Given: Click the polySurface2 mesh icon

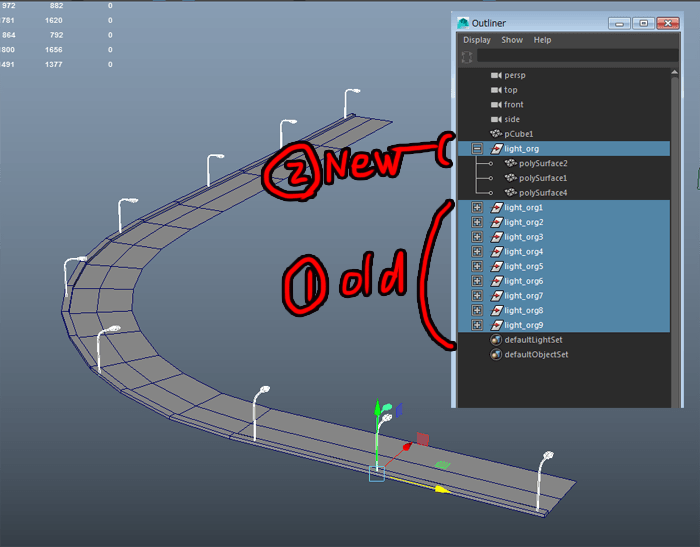Looking at the screenshot, I should tap(511, 163).
